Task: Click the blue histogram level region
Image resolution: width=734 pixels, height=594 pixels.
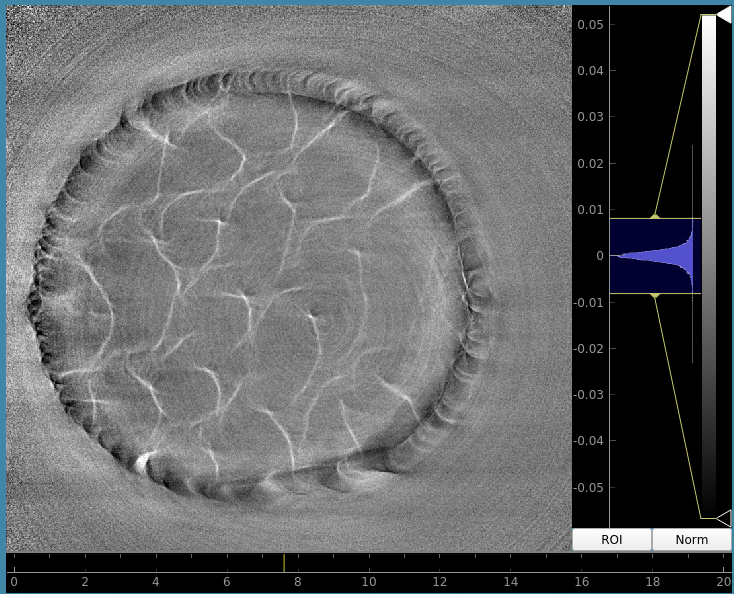Action: click(x=655, y=256)
